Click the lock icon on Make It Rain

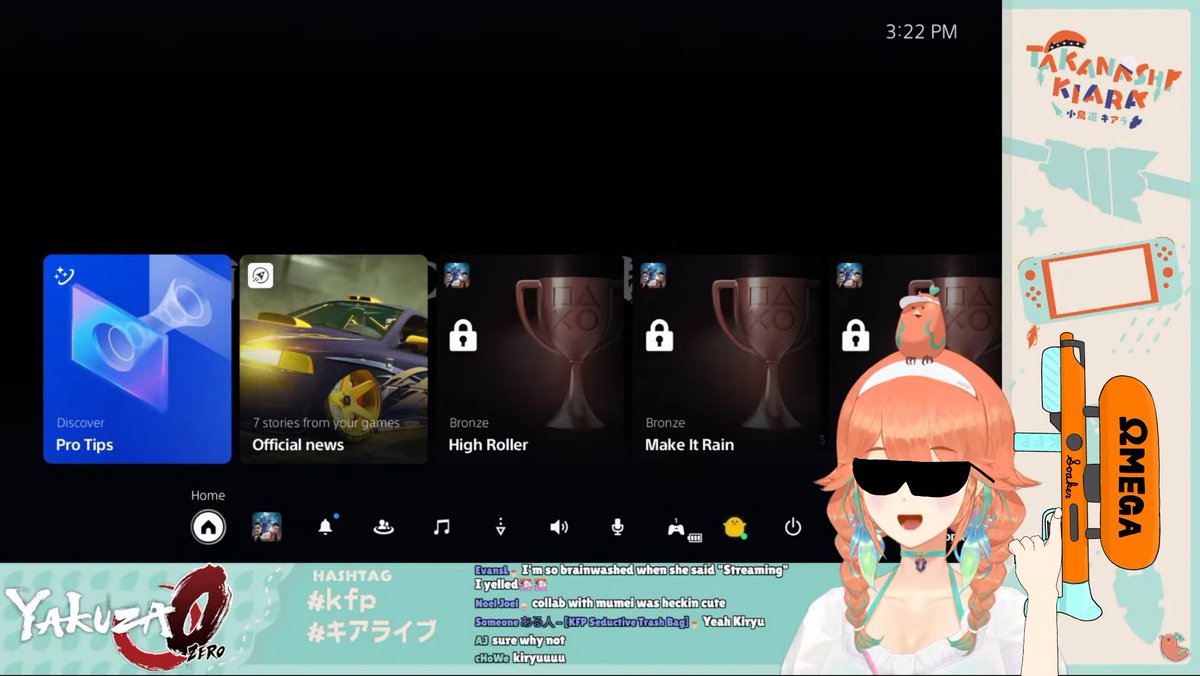pos(658,335)
